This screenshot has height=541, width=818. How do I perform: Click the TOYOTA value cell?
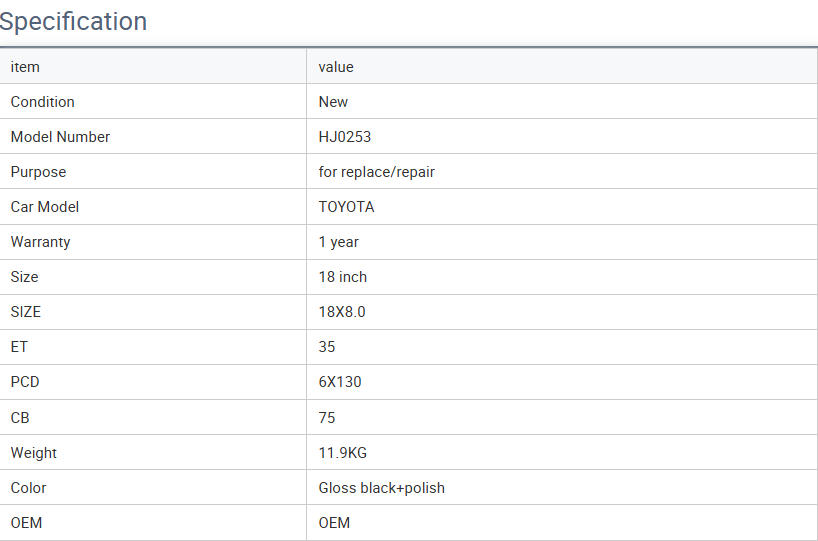(x=347, y=207)
